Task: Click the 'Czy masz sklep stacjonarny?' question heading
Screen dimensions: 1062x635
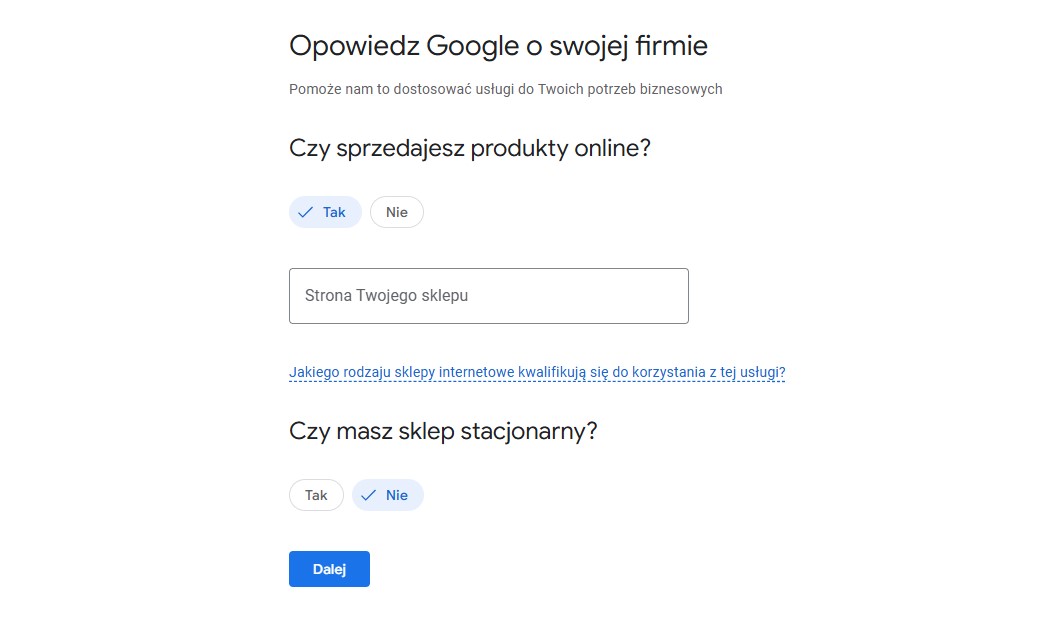Action: coord(443,432)
